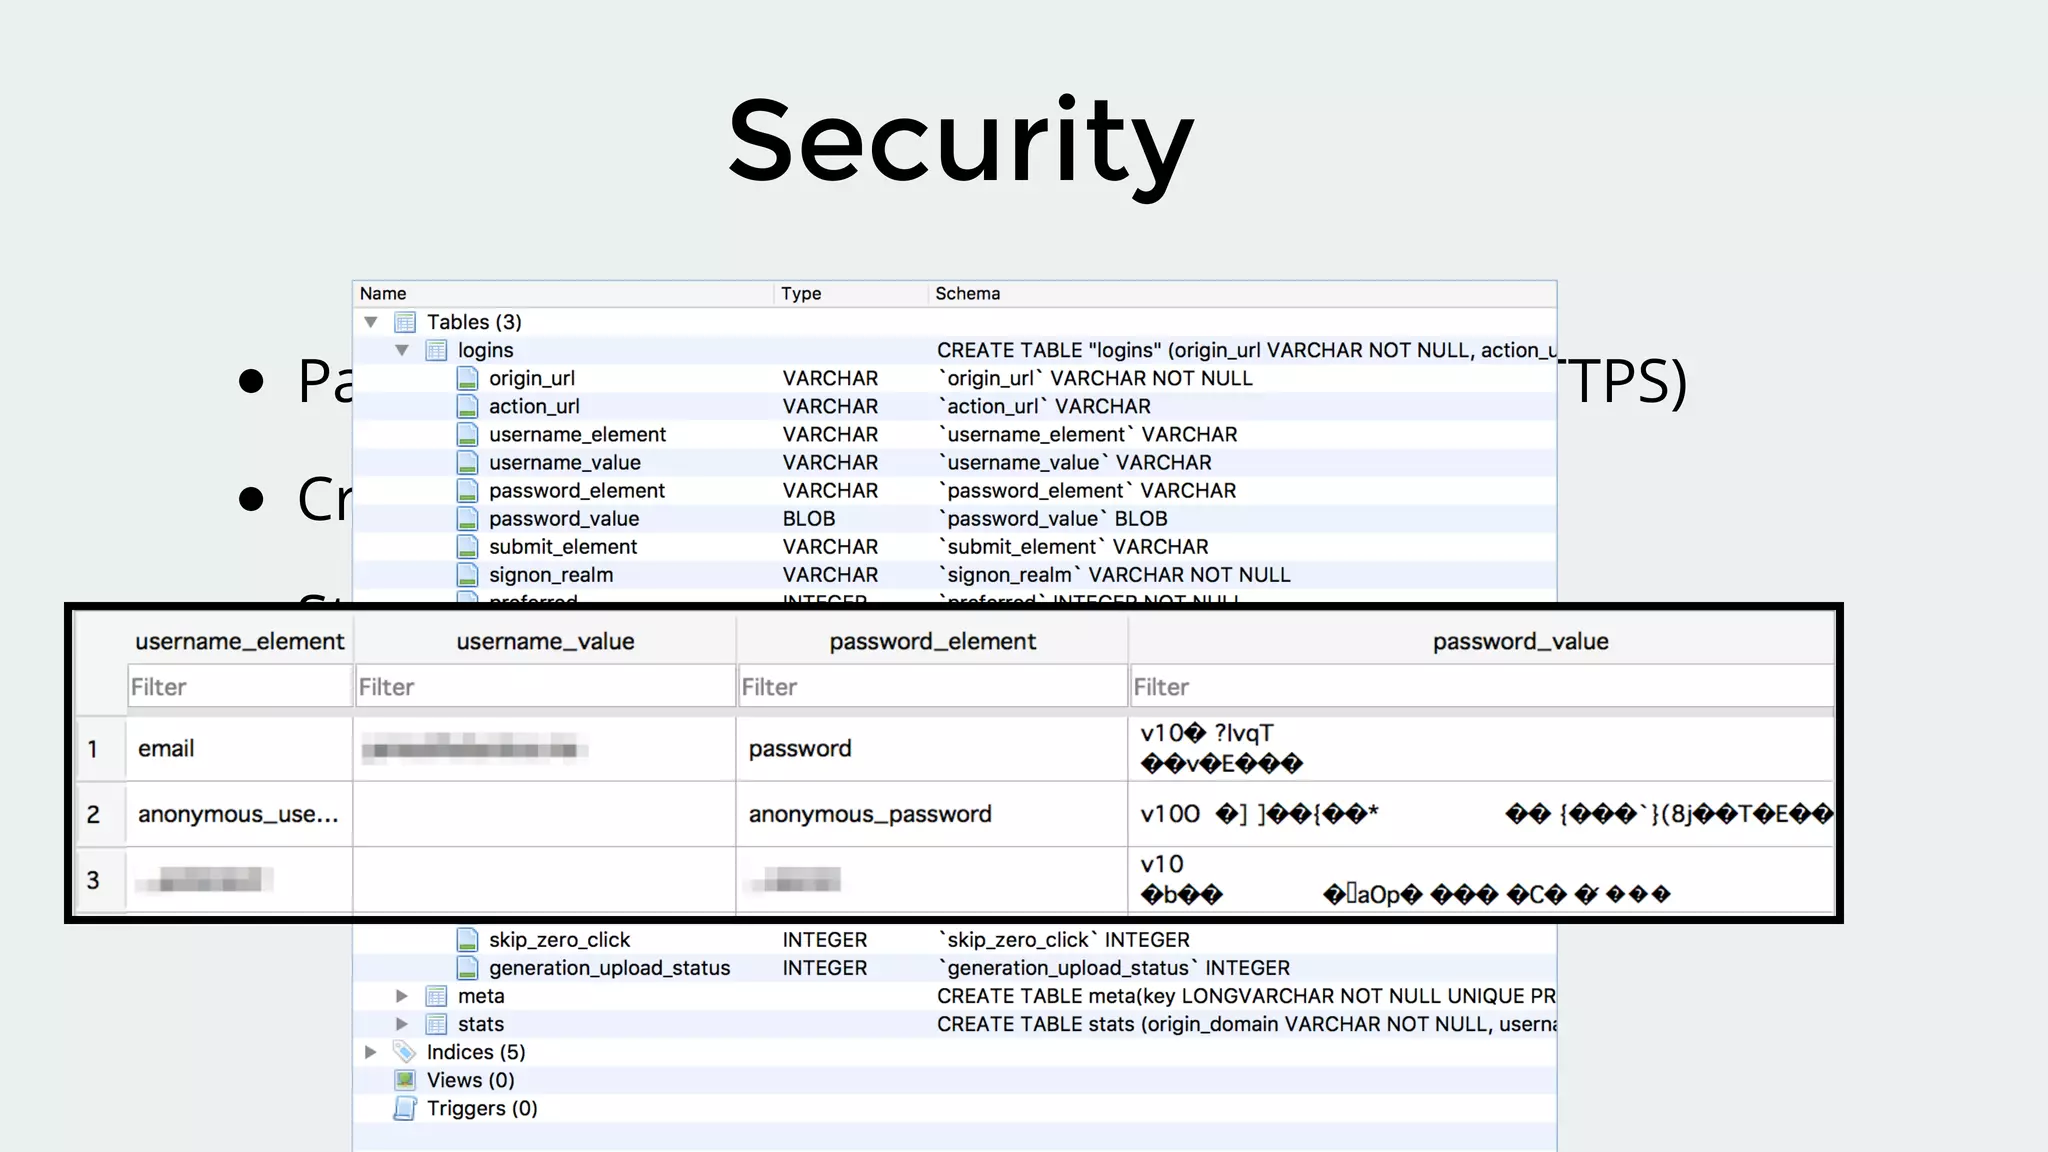Click the logins table icon

(436, 350)
